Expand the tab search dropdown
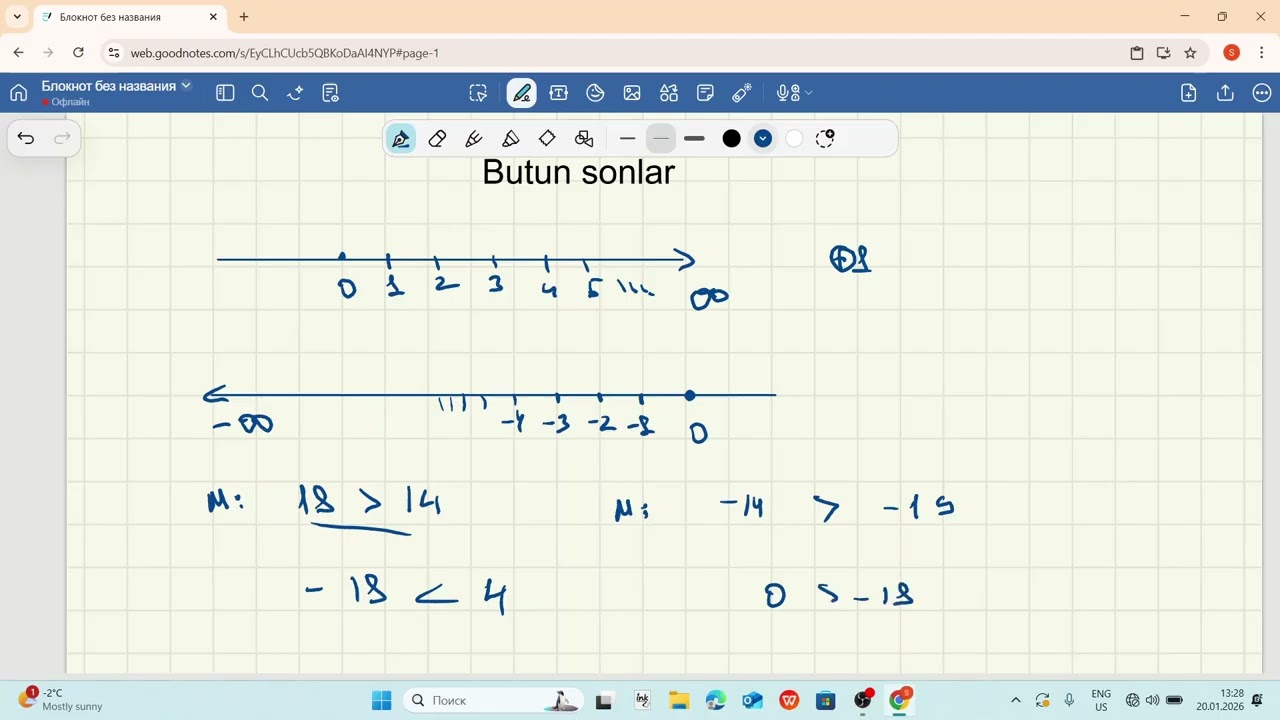This screenshot has height=720, width=1280. click(17, 17)
